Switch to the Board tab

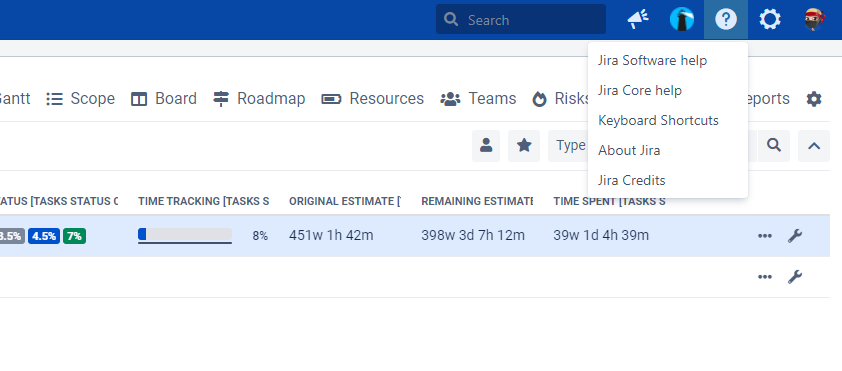164,99
